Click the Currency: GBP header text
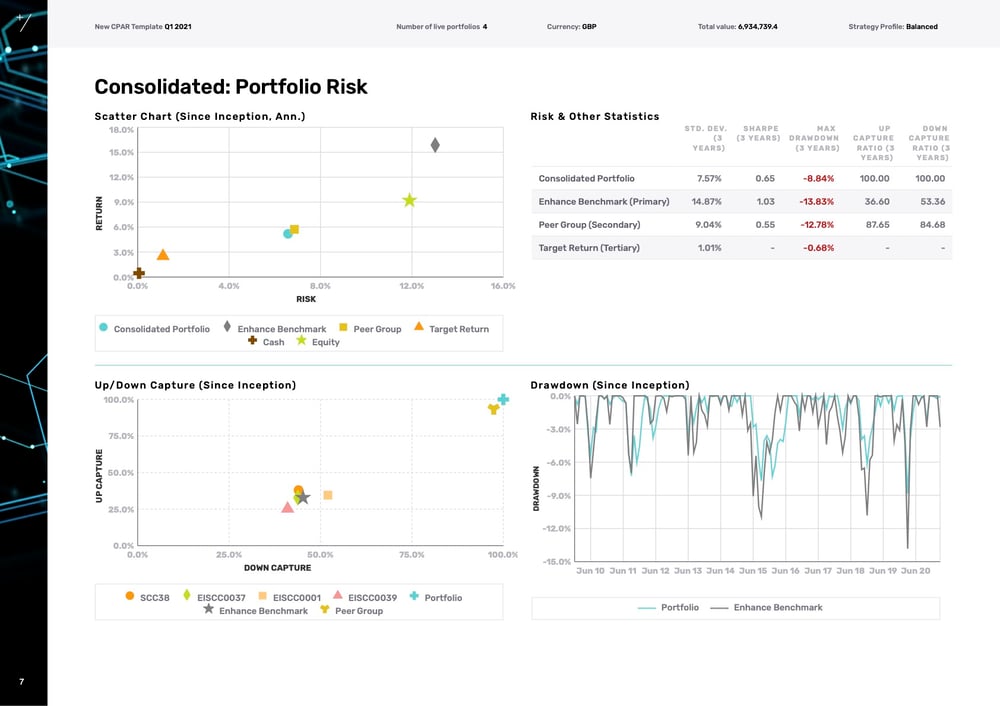Screen dimensions: 1000x706 click(571, 27)
